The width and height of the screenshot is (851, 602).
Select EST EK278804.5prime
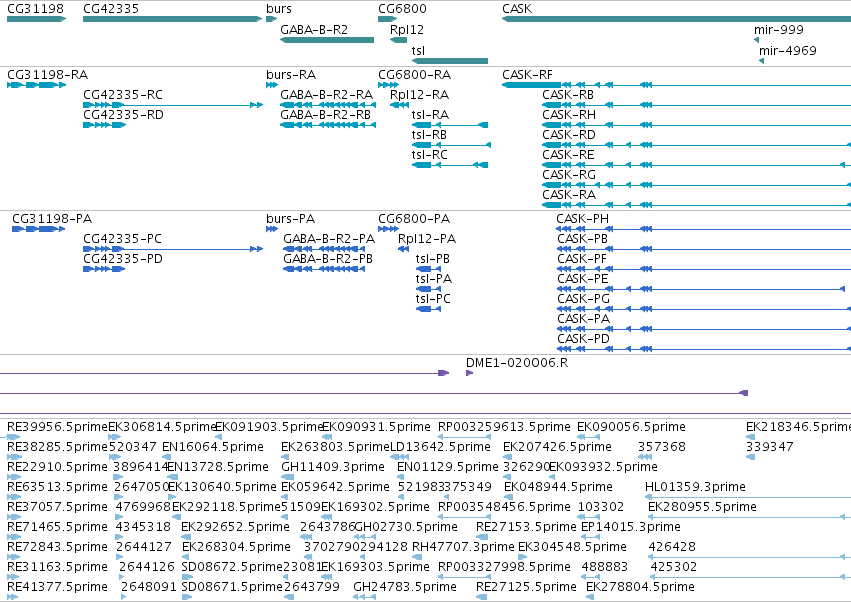click(x=640, y=587)
